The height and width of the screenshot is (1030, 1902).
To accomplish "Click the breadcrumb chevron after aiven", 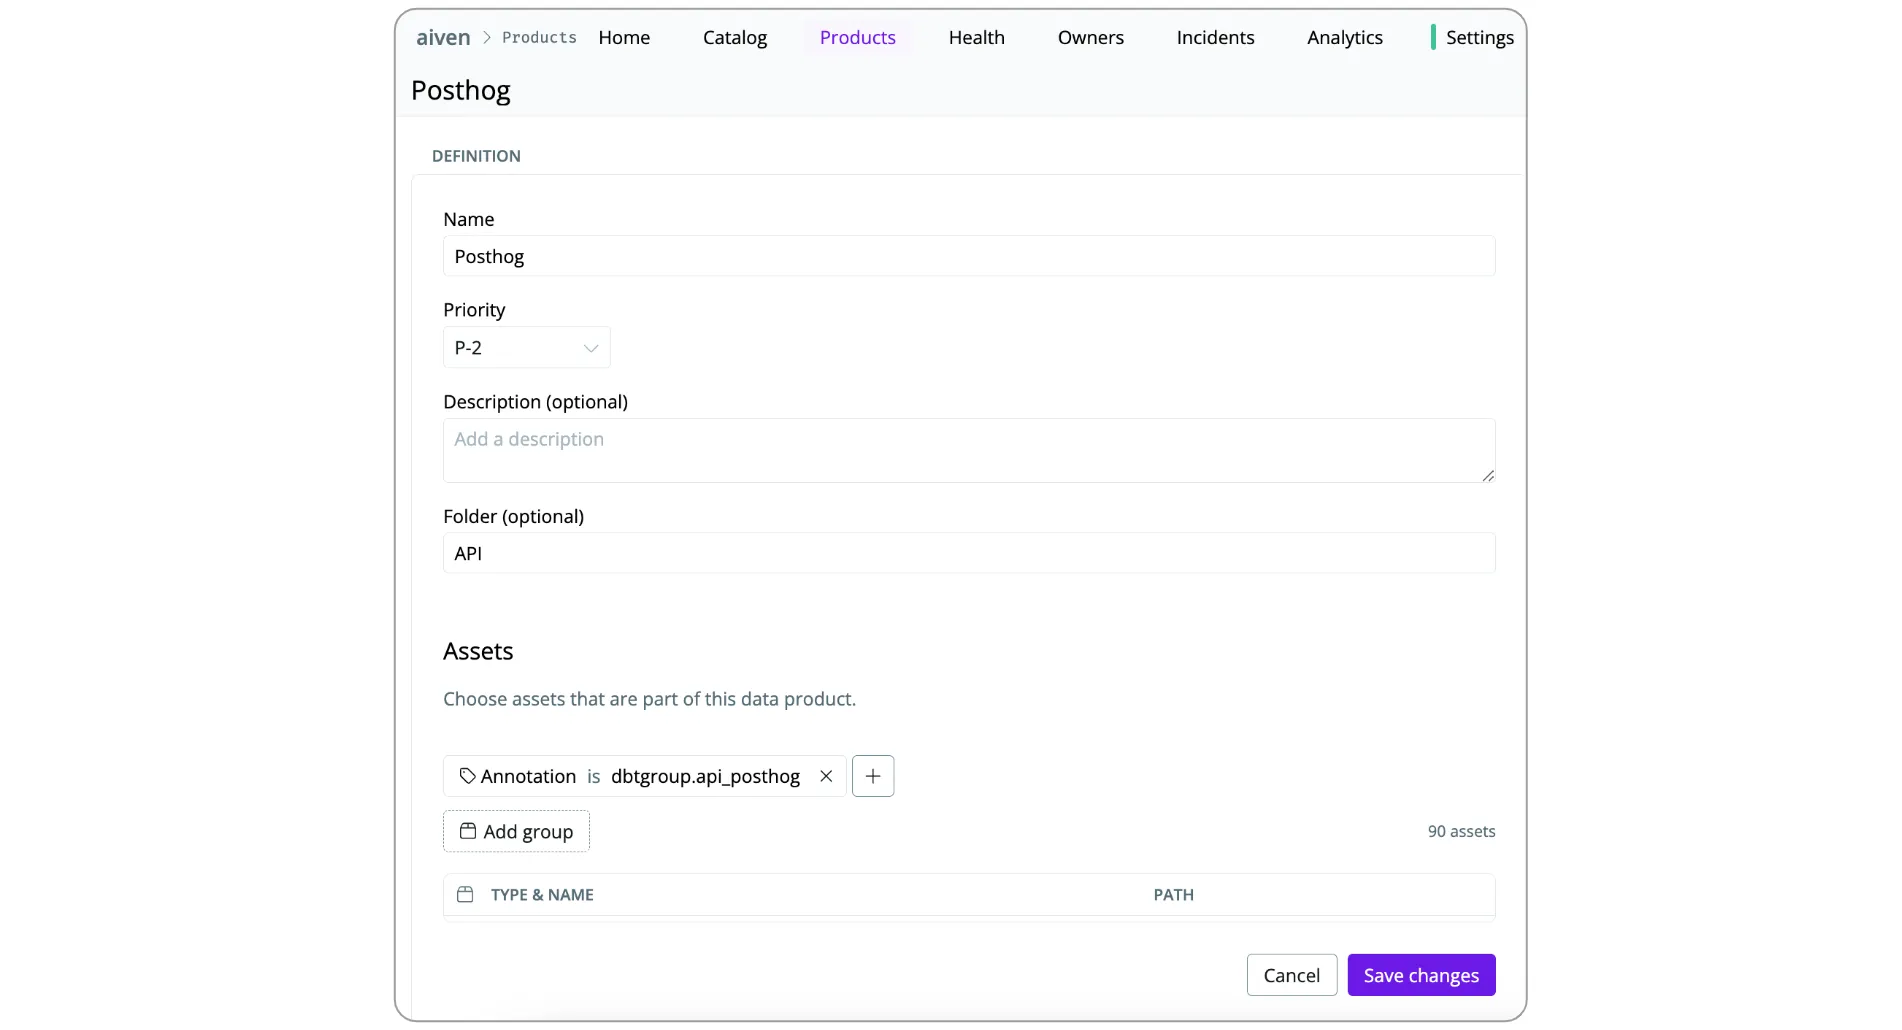I will [487, 37].
